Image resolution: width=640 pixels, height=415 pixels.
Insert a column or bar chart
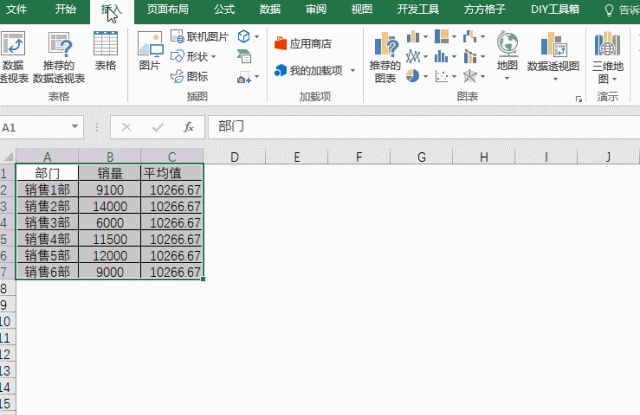[x=413, y=37]
